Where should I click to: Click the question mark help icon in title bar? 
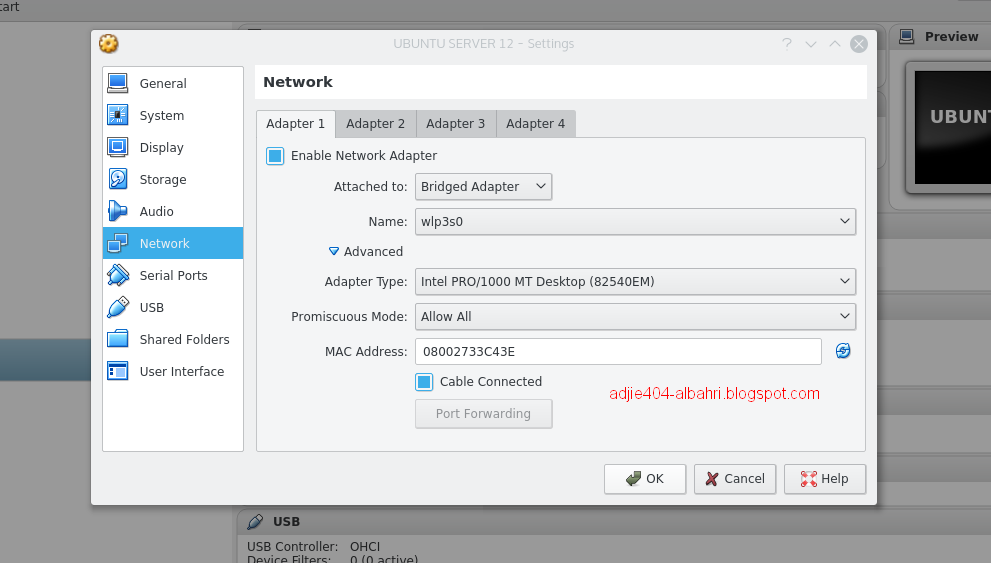[787, 44]
